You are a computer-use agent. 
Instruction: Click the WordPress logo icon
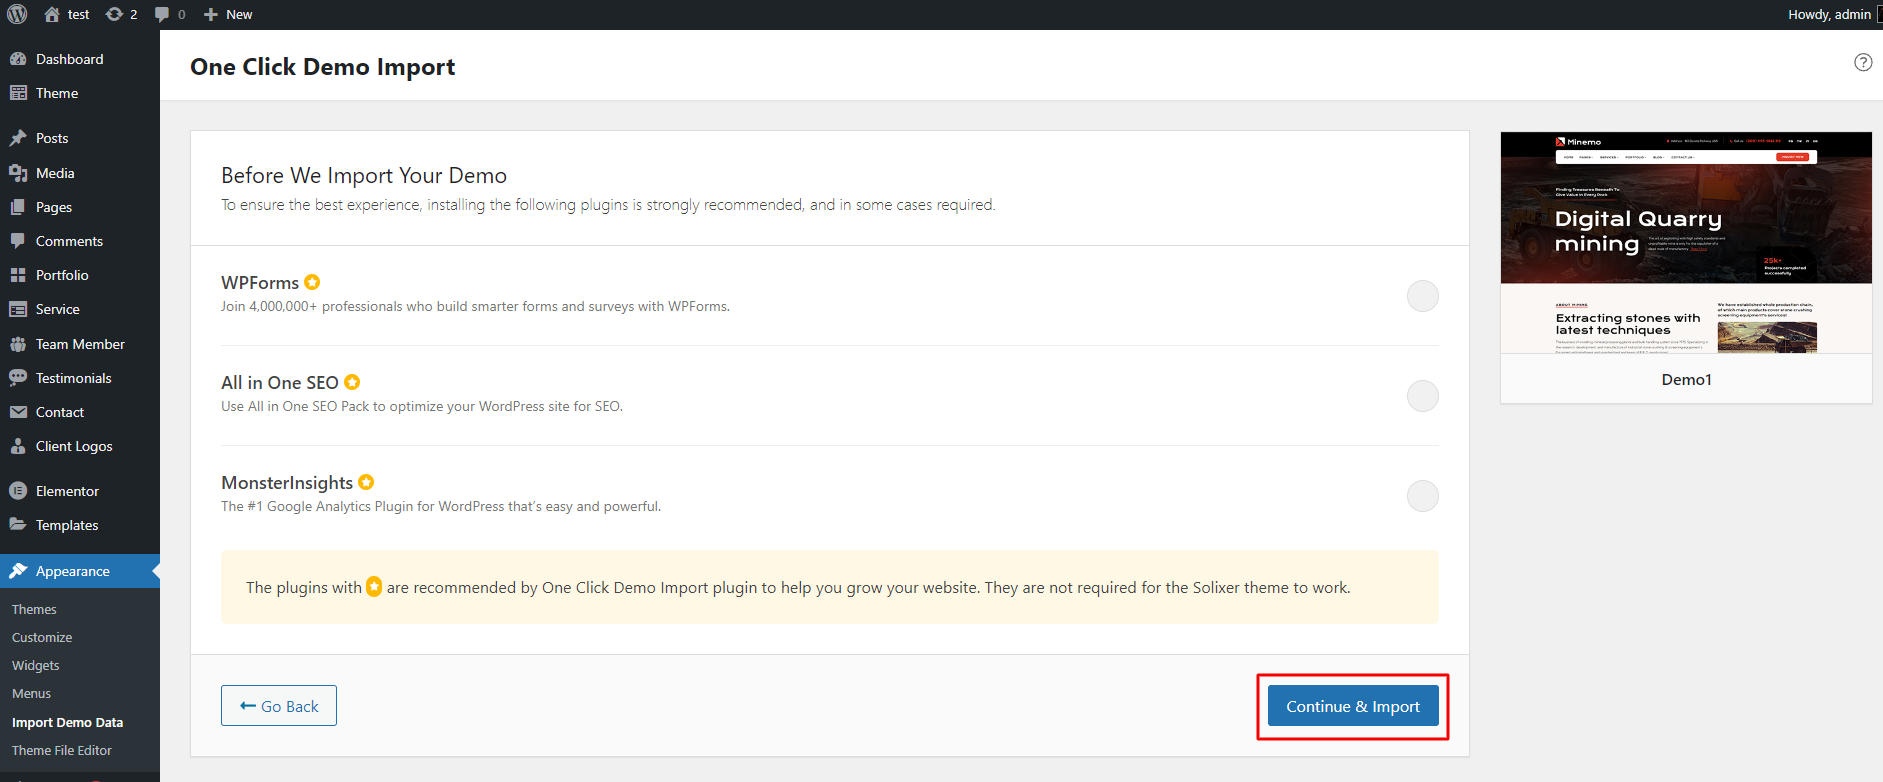click(17, 14)
